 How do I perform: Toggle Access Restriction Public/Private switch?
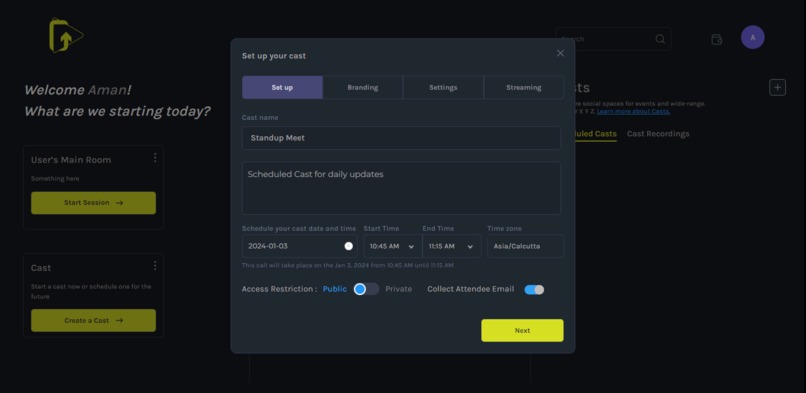point(366,289)
